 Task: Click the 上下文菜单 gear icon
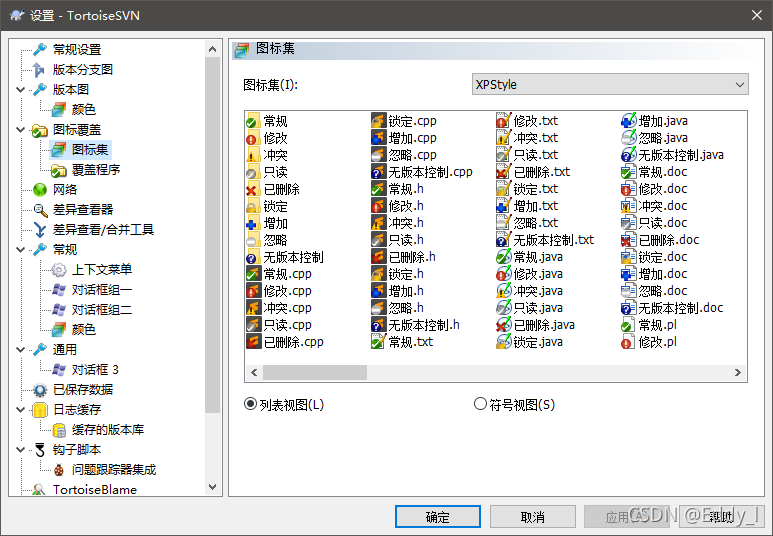[x=59, y=270]
